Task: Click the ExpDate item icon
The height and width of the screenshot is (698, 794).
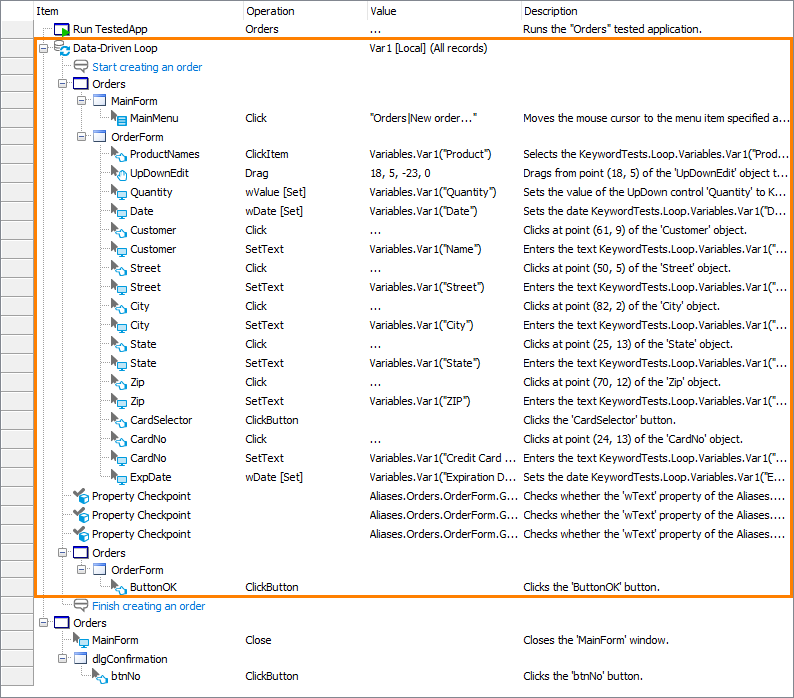Action: click(x=119, y=477)
